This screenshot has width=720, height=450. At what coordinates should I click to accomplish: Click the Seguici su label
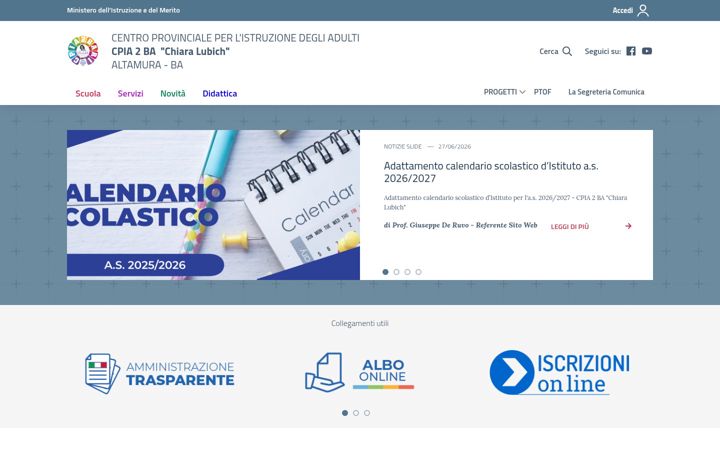(603, 51)
